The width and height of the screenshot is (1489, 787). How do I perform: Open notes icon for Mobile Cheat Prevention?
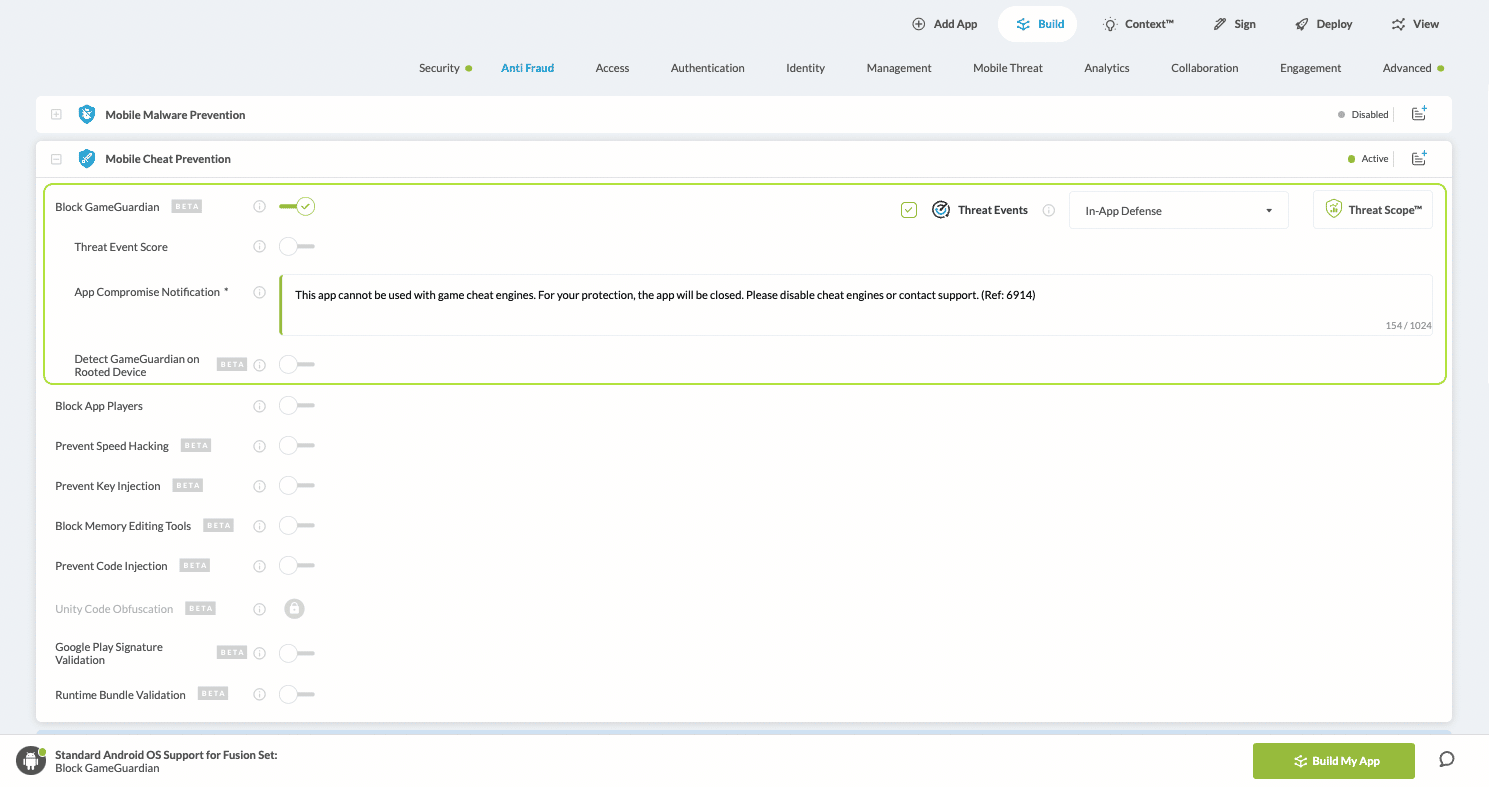(1419, 158)
